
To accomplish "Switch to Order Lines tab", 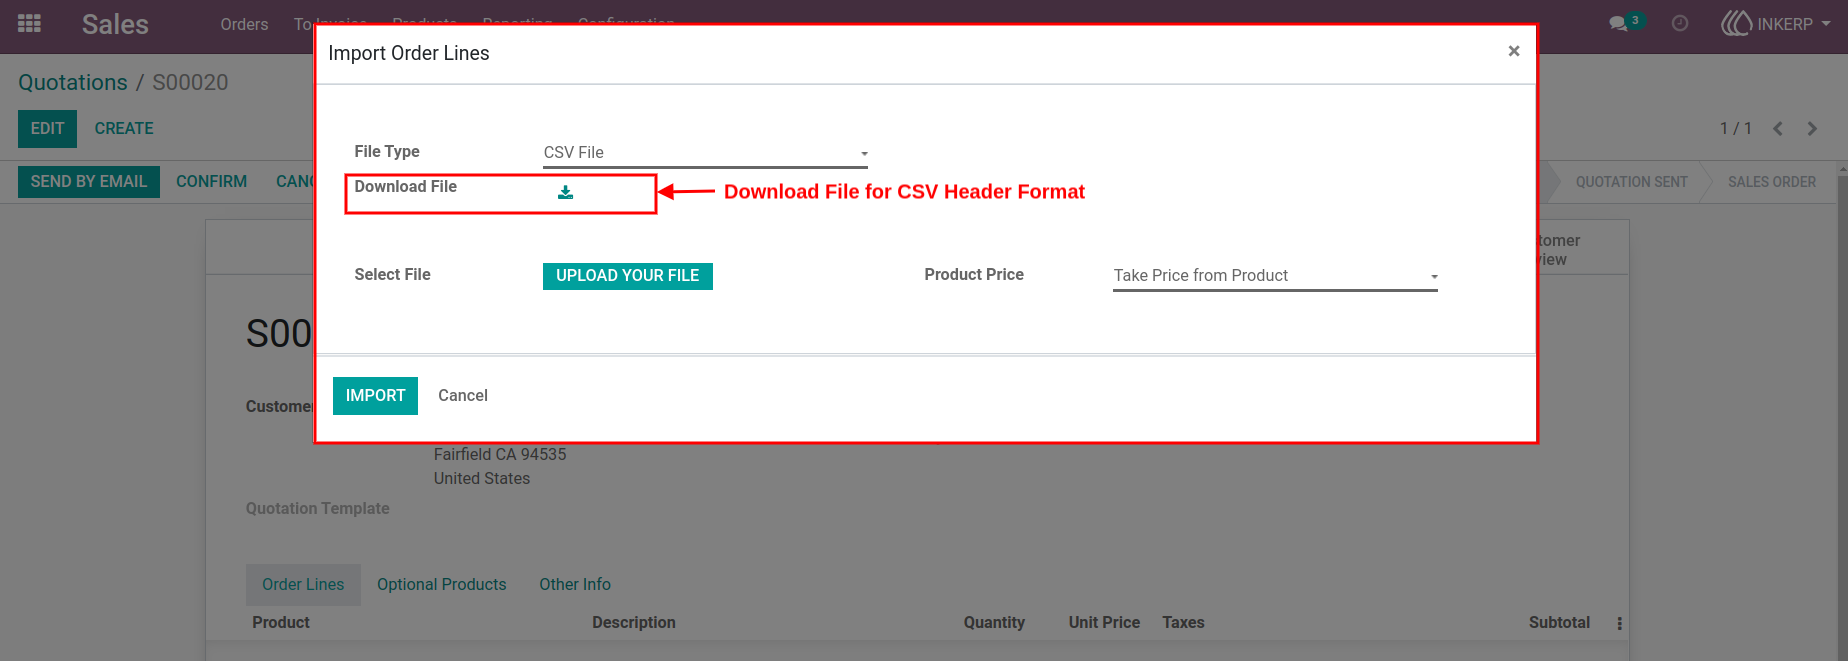I will point(303,585).
